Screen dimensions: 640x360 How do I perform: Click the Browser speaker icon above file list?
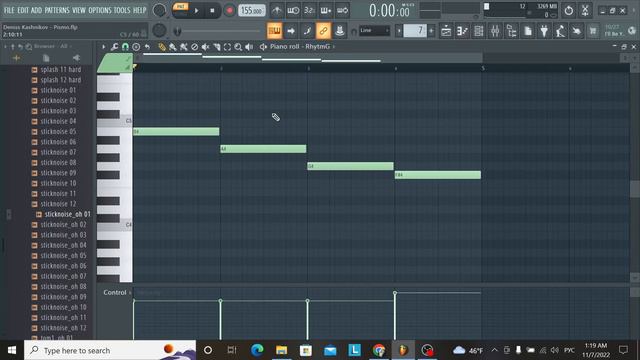76,58
